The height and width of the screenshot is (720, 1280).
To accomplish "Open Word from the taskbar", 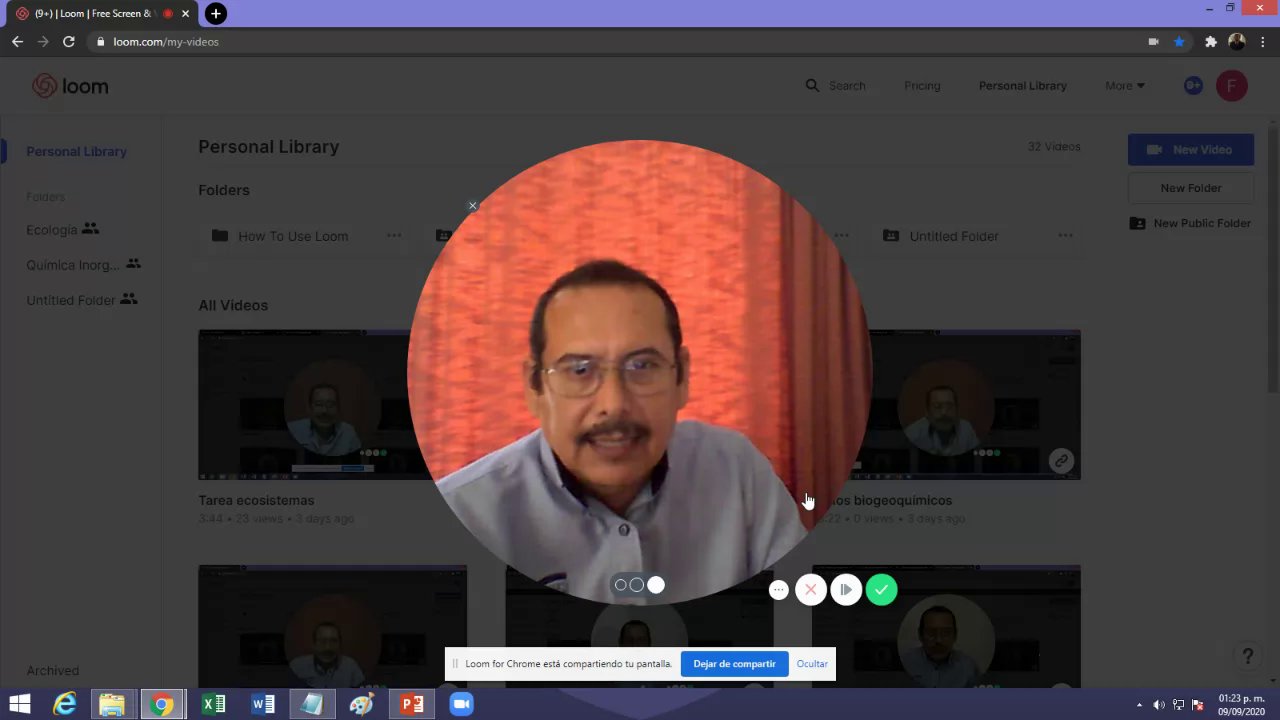I will pyautogui.click(x=263, y=704).
